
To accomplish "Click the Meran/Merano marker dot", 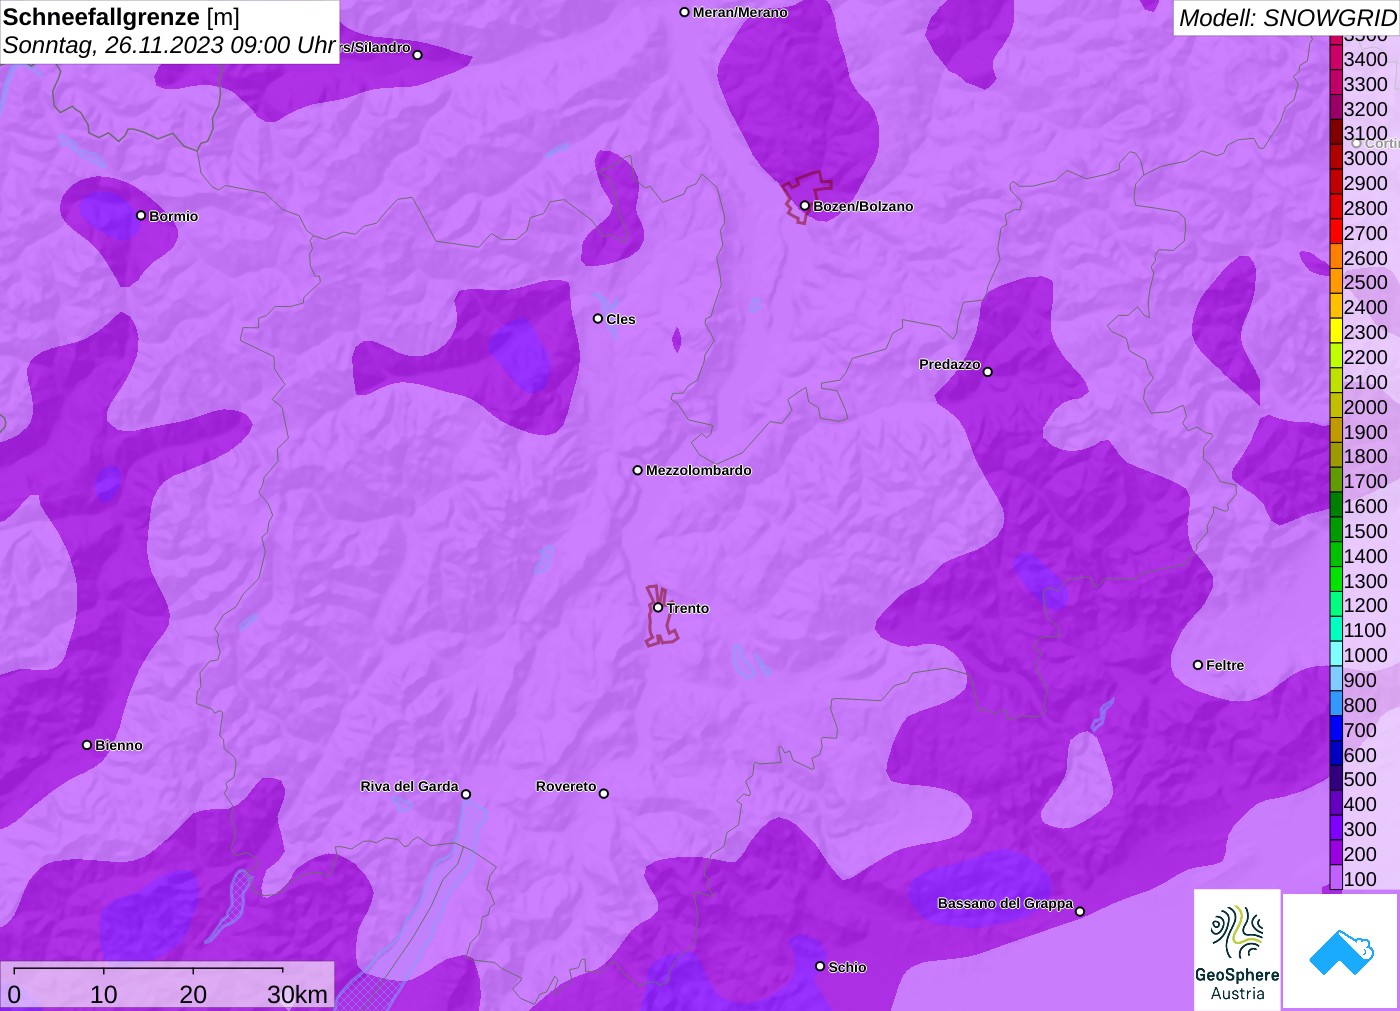I will [x=684, y=12].
